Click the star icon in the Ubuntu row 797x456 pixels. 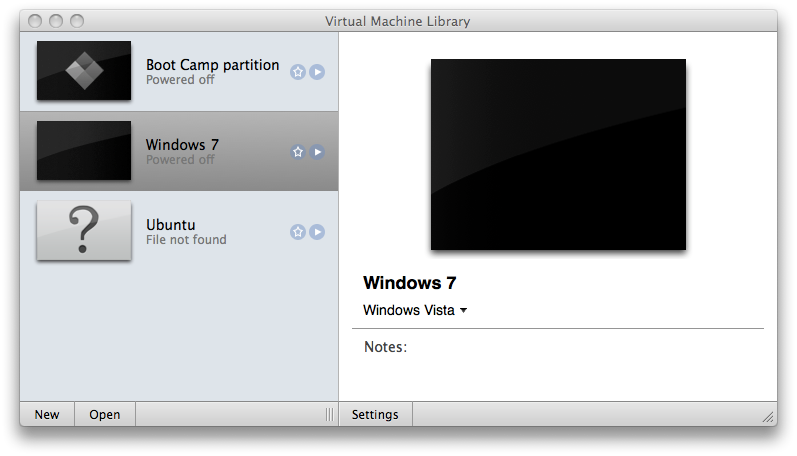[x=298, y=232]
